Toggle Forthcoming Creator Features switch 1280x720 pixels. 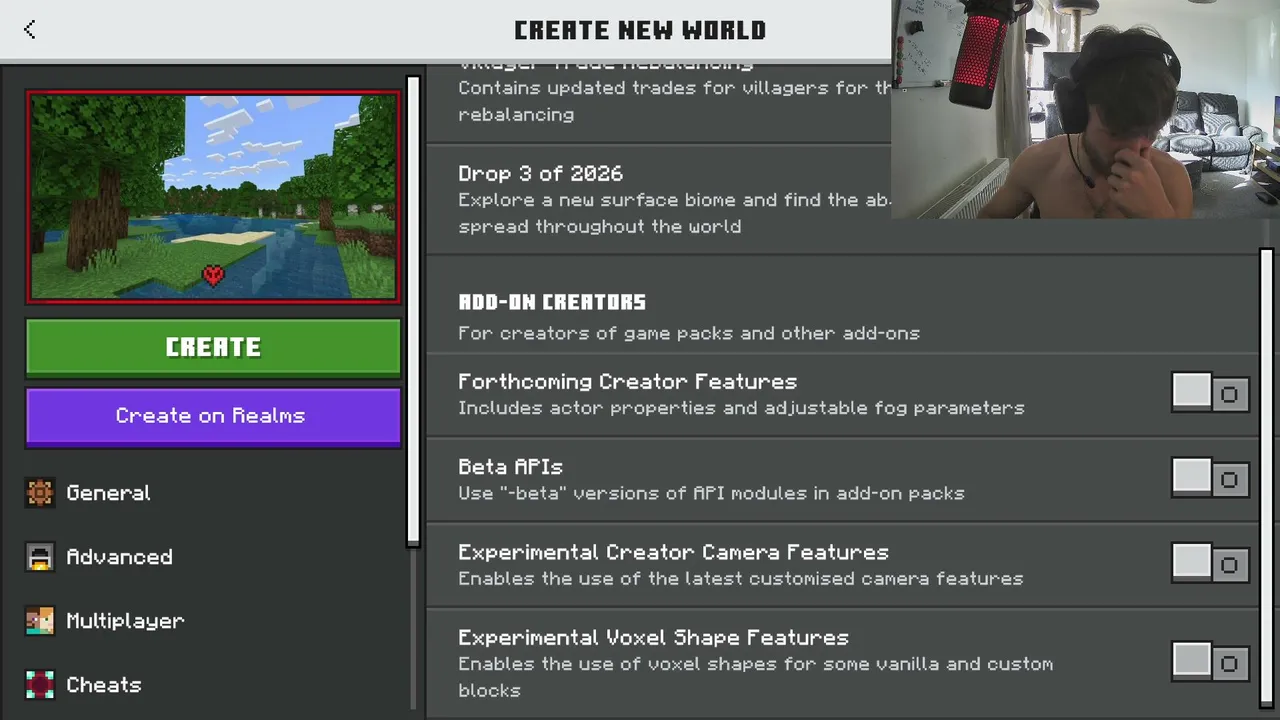coord(1210,394)
